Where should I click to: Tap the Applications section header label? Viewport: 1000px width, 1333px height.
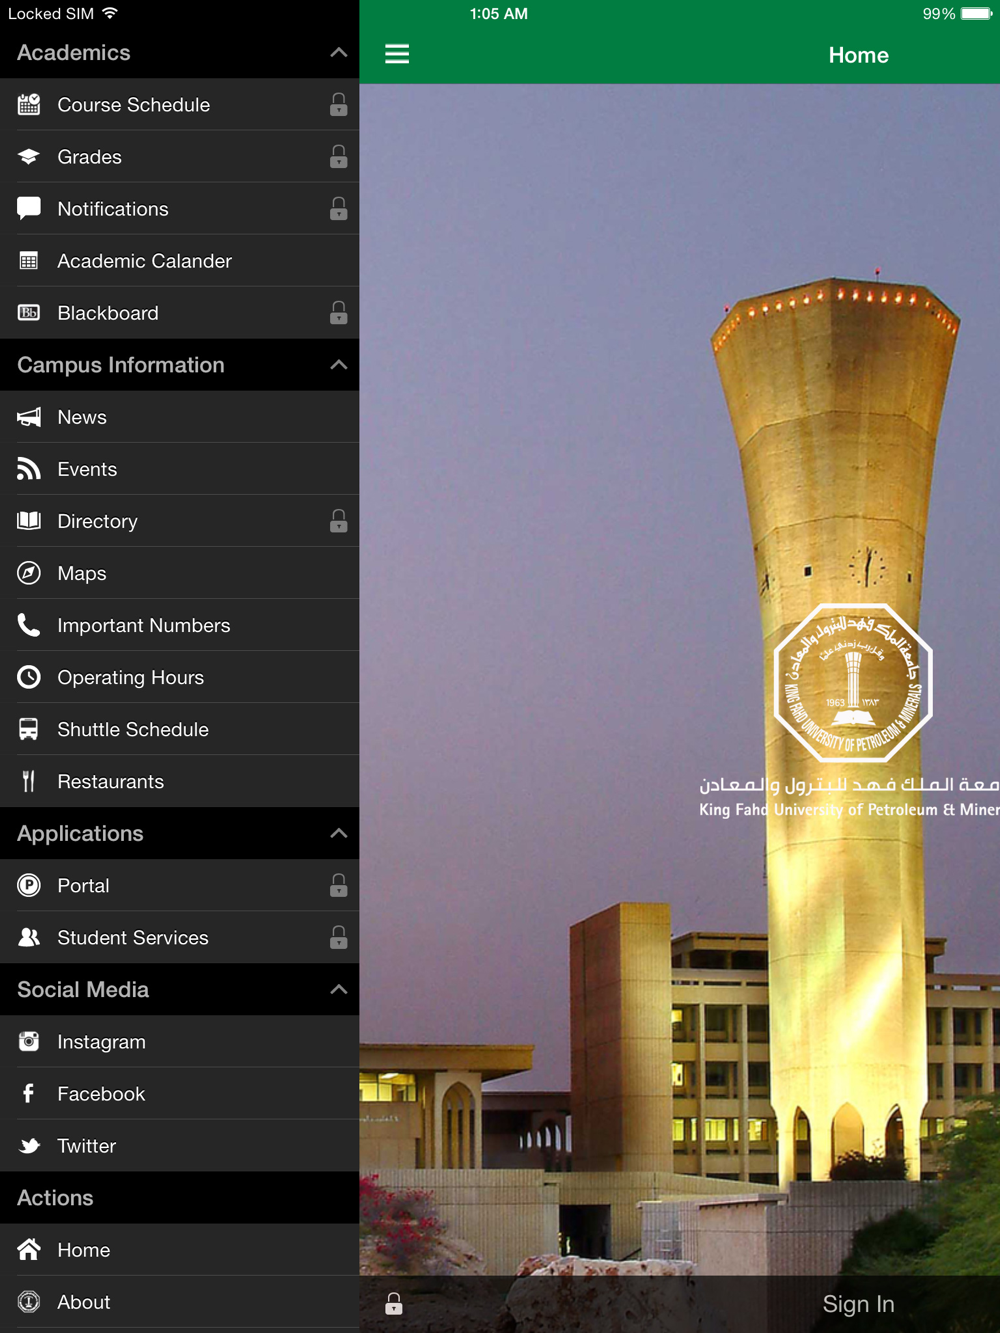[80, 833]
